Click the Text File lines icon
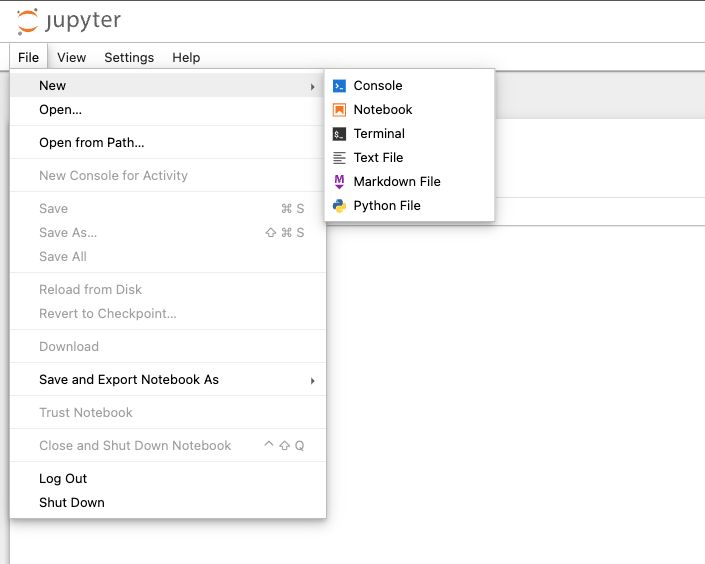 click(339, 158)
